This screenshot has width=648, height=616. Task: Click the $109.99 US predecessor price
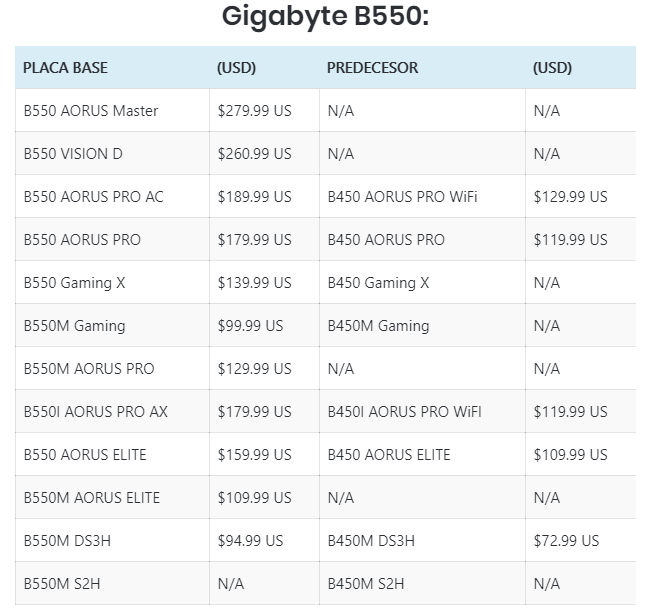tap(570, 455)
